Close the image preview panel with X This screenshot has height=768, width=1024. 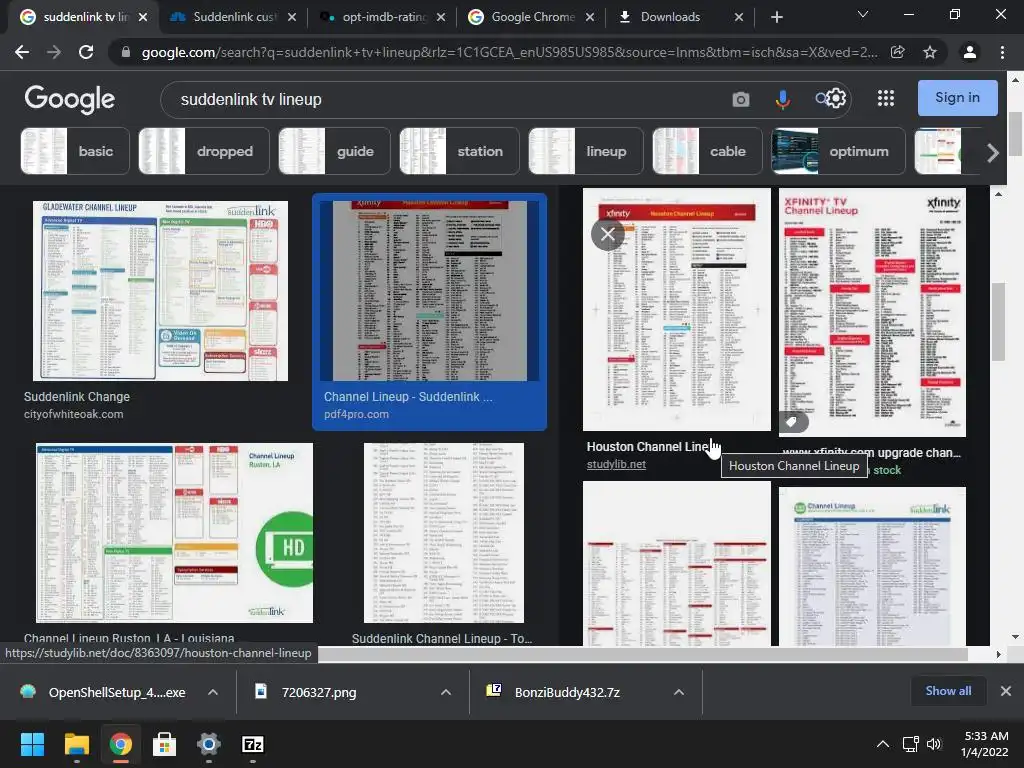pyautogui.click(x=607, y=234)
